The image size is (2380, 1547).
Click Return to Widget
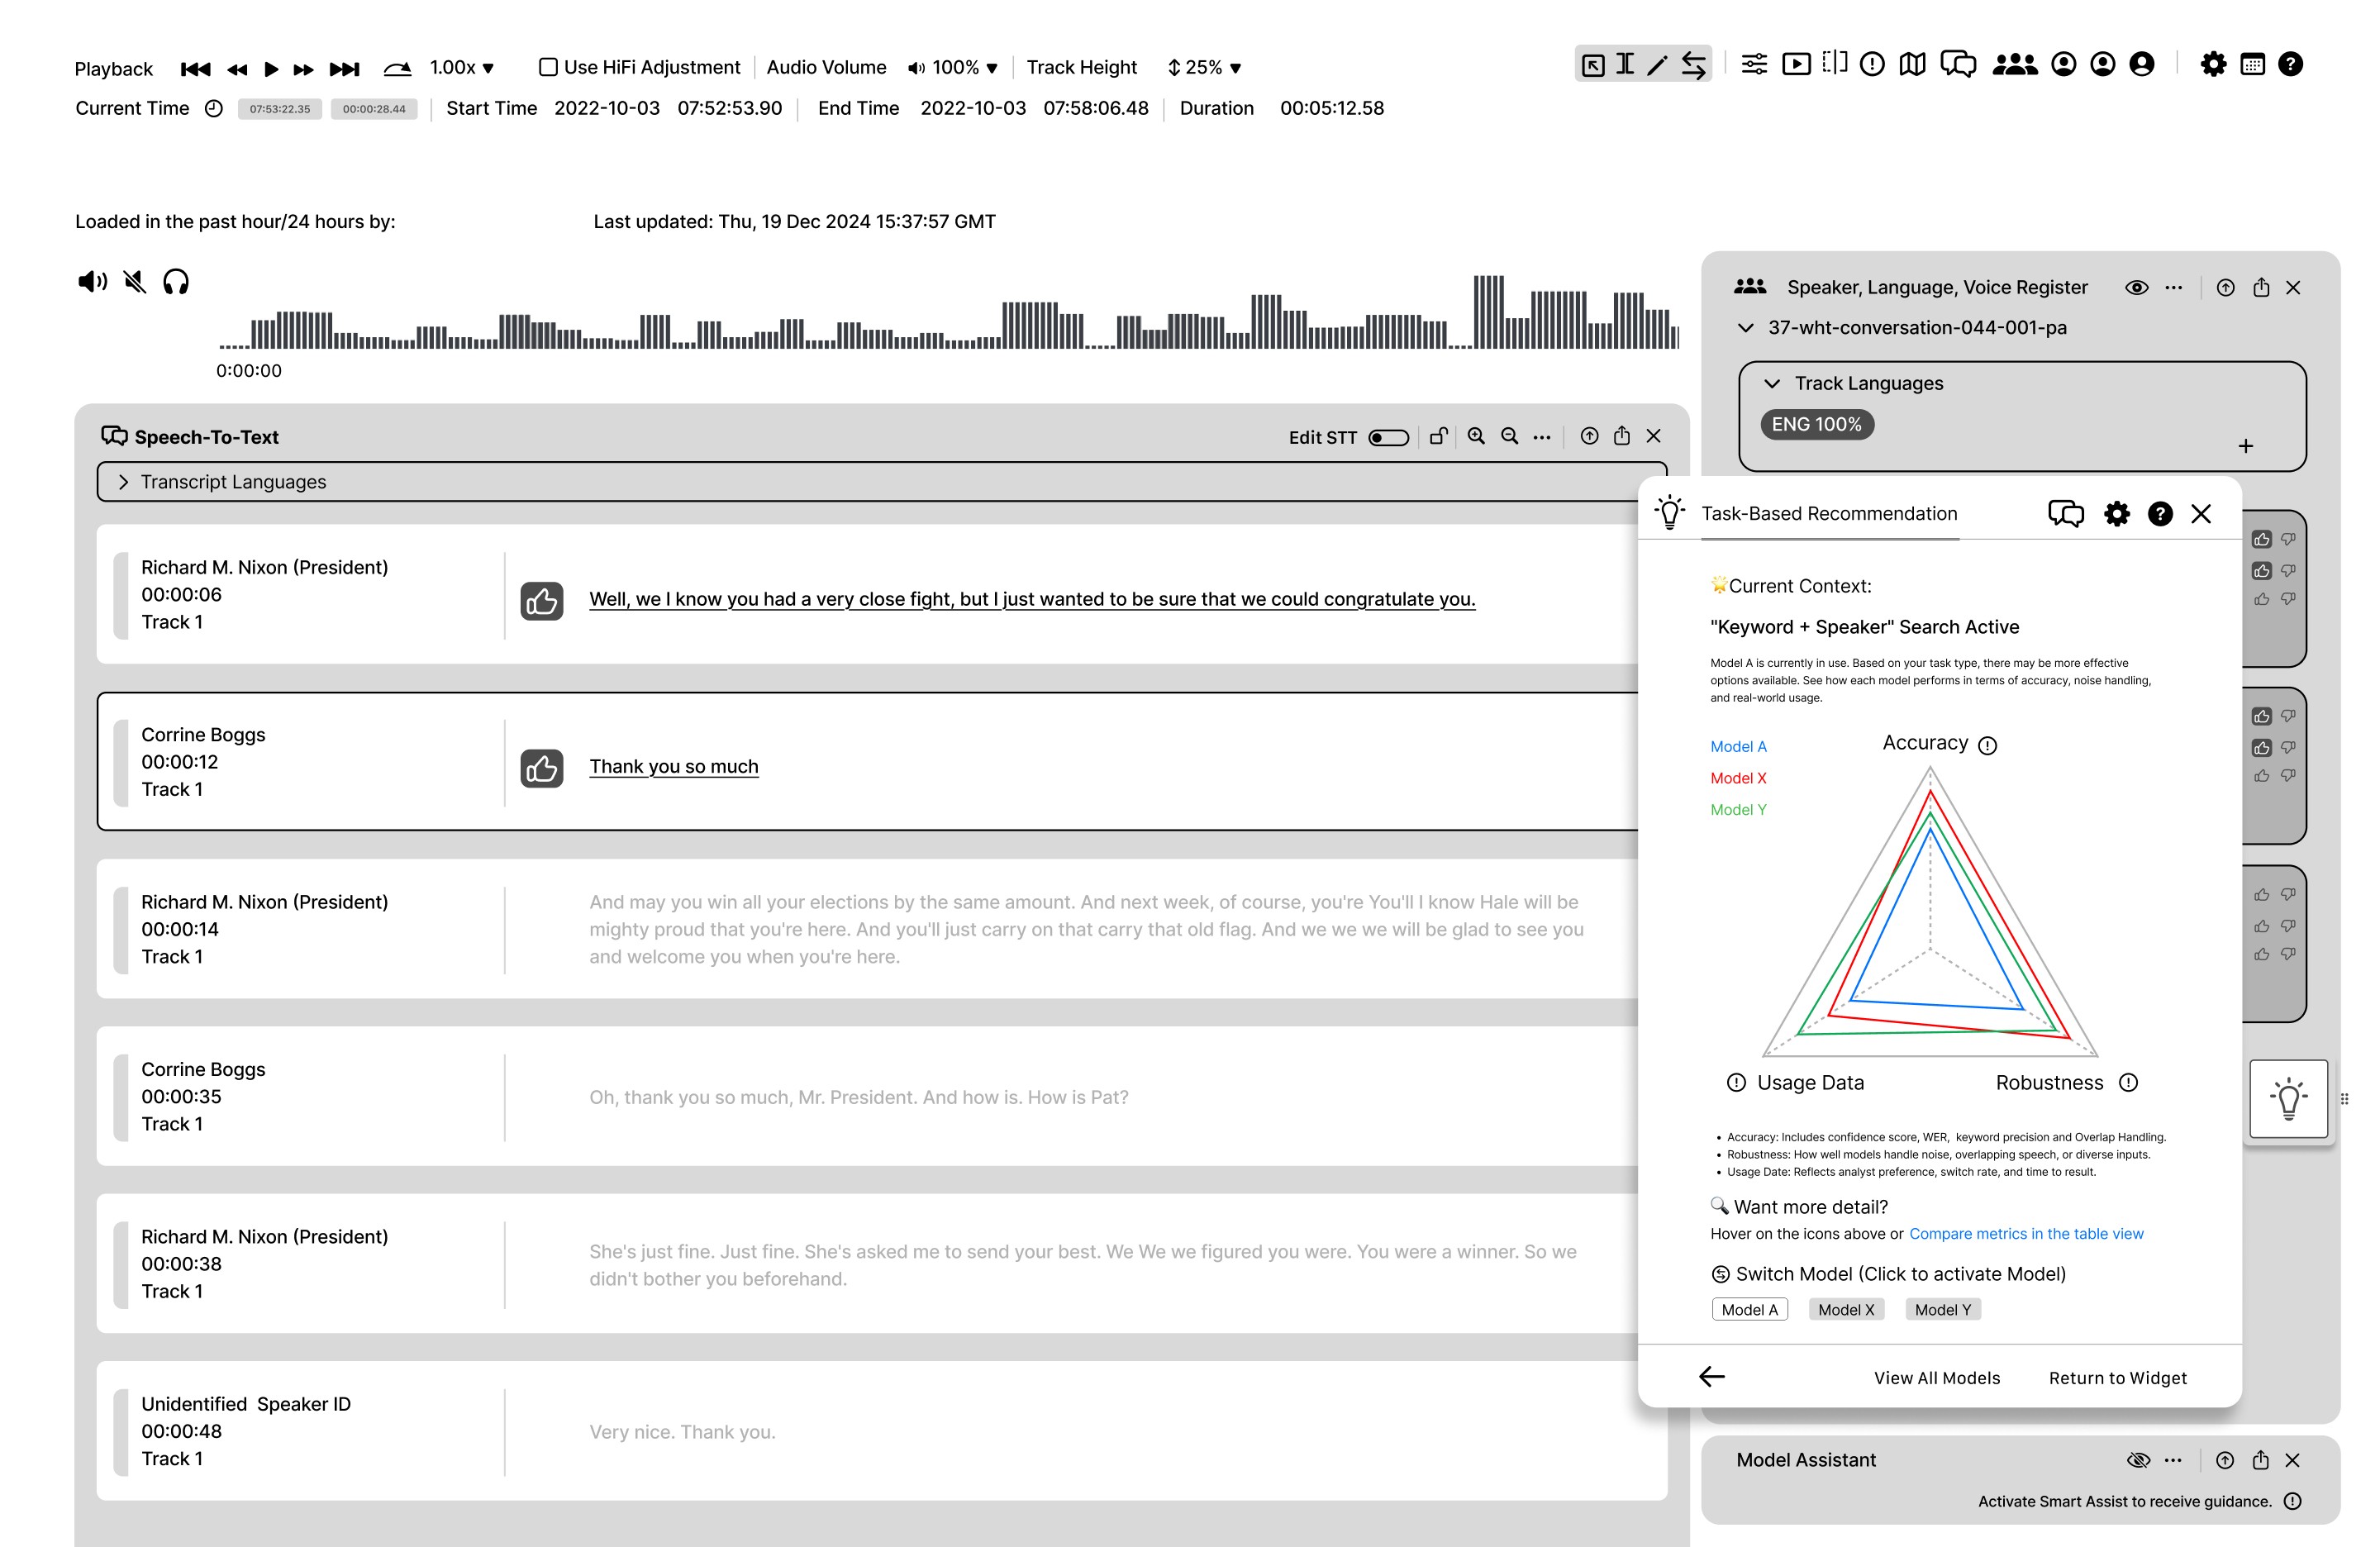(x=2117, y=1378)
